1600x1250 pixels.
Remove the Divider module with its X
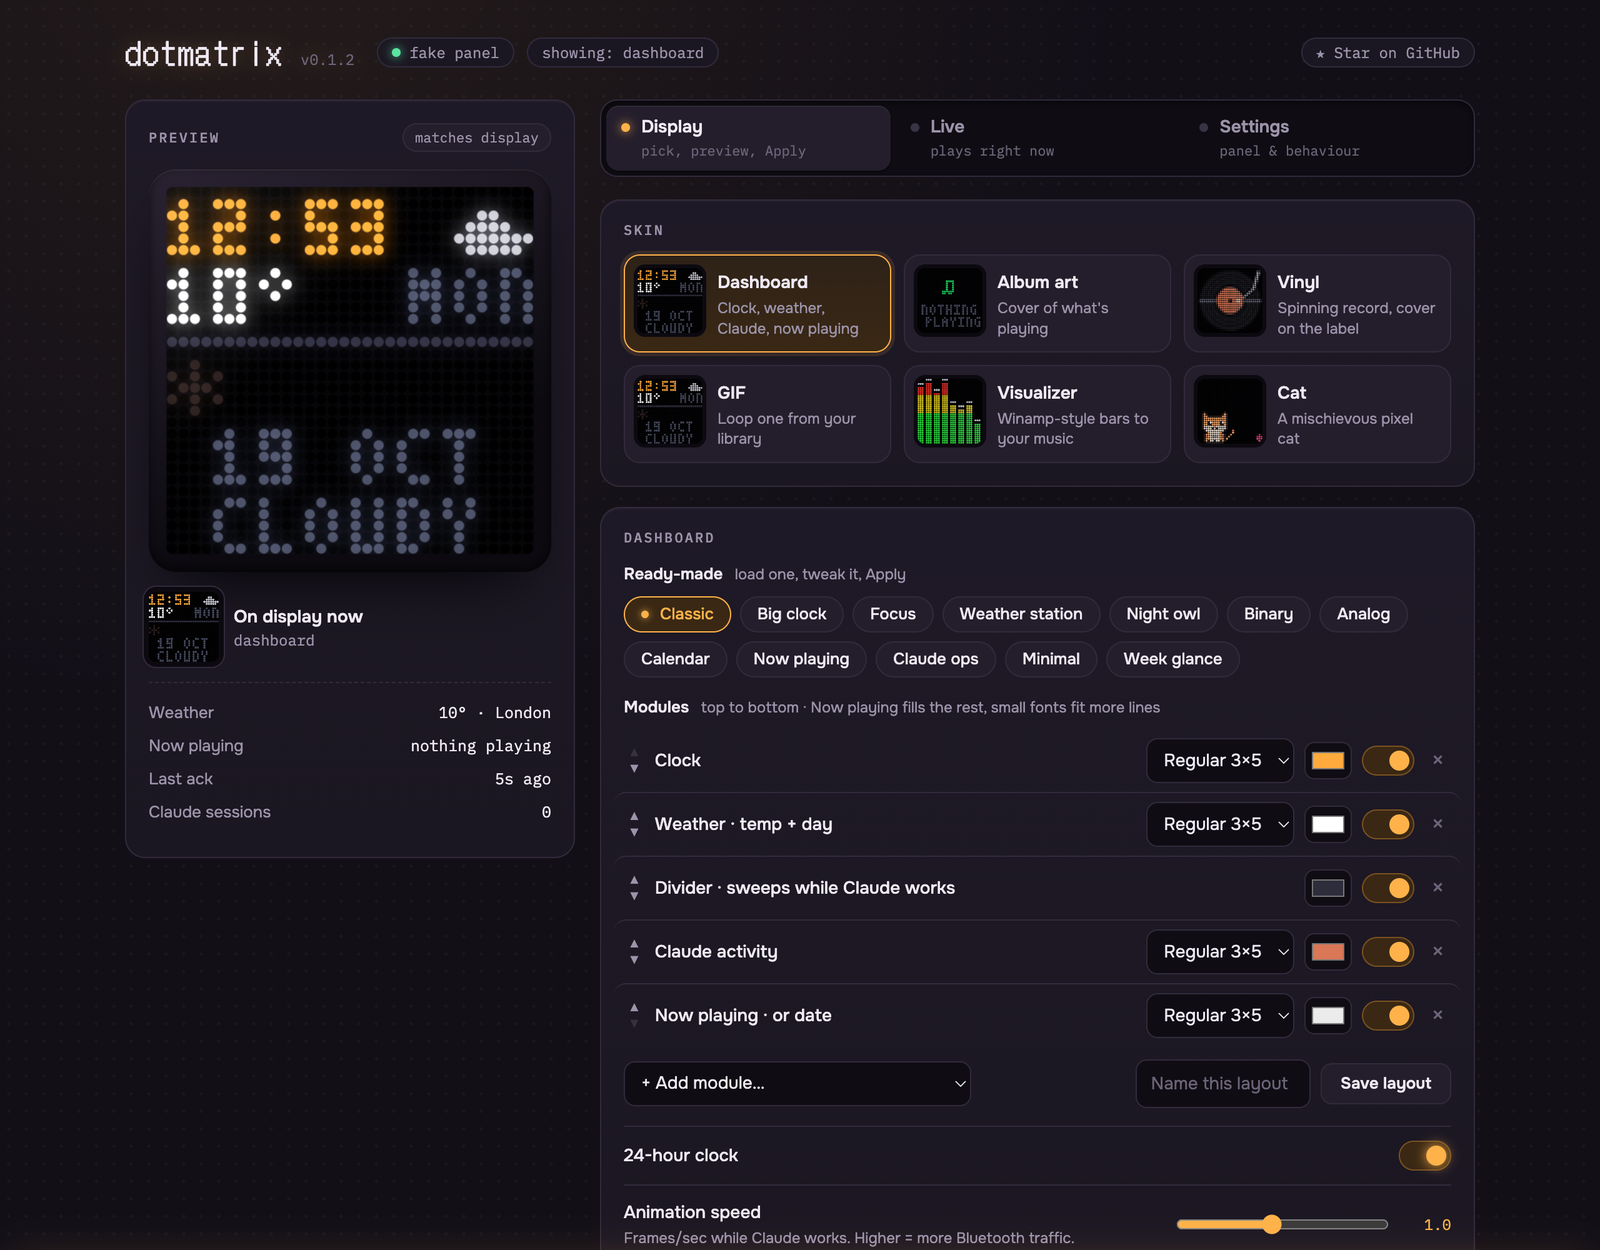1437,888
